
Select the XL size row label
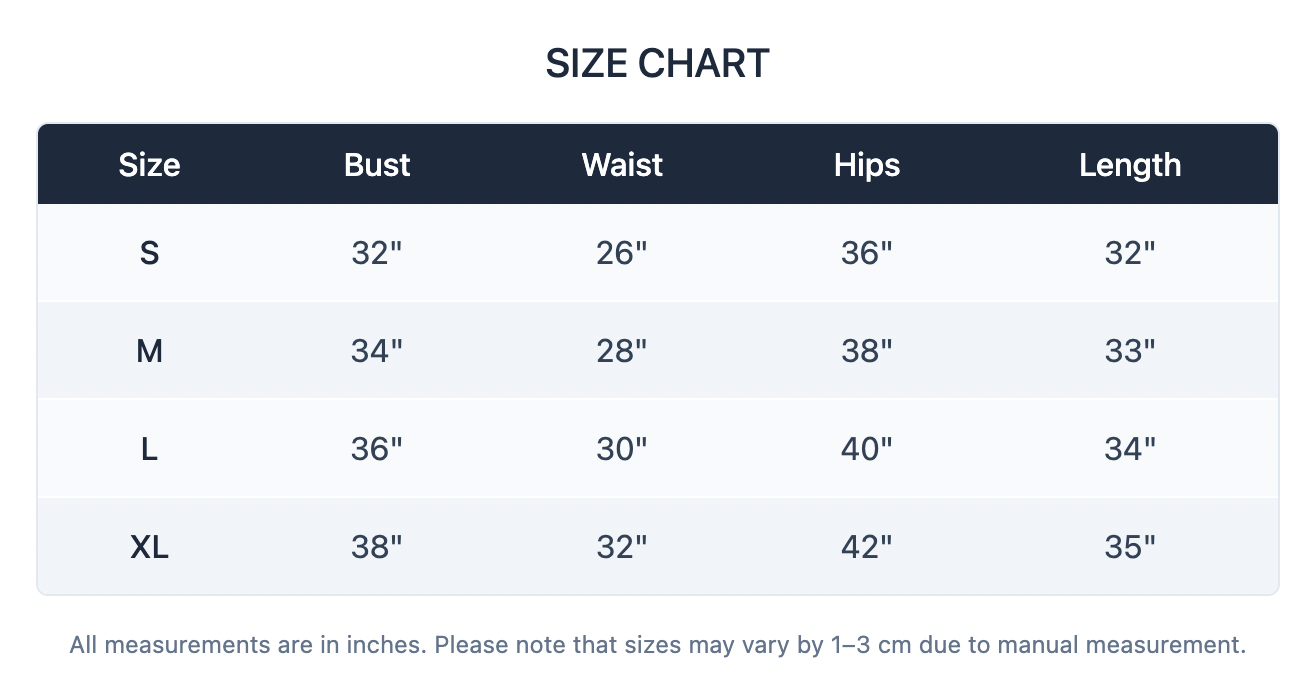[149, 547]
